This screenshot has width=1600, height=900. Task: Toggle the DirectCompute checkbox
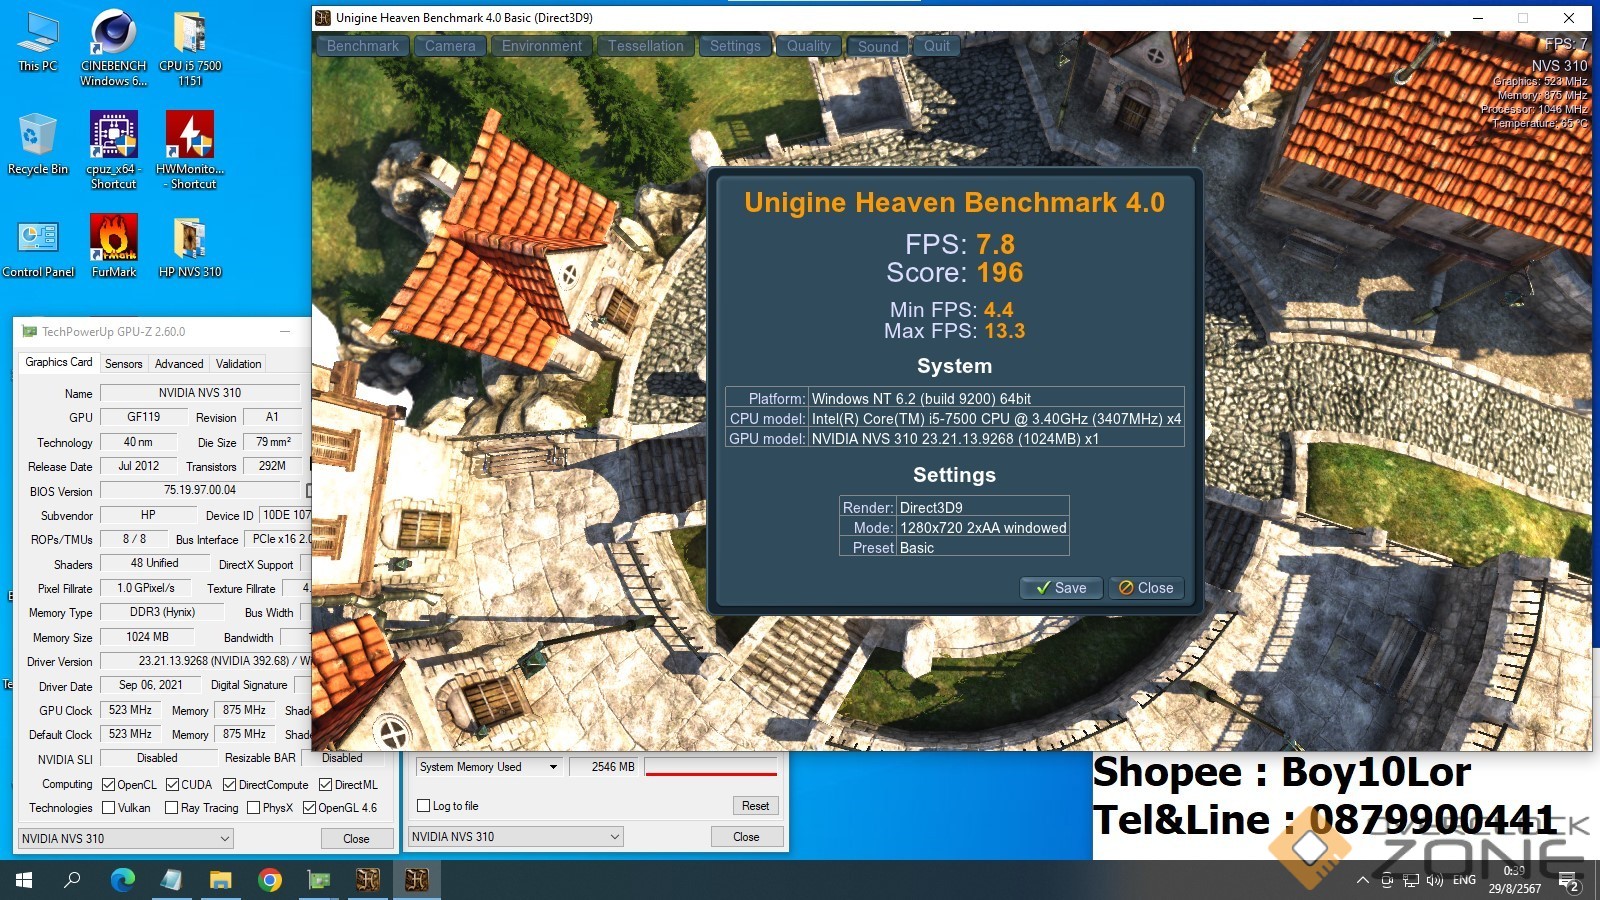click(x=229, y=785)
